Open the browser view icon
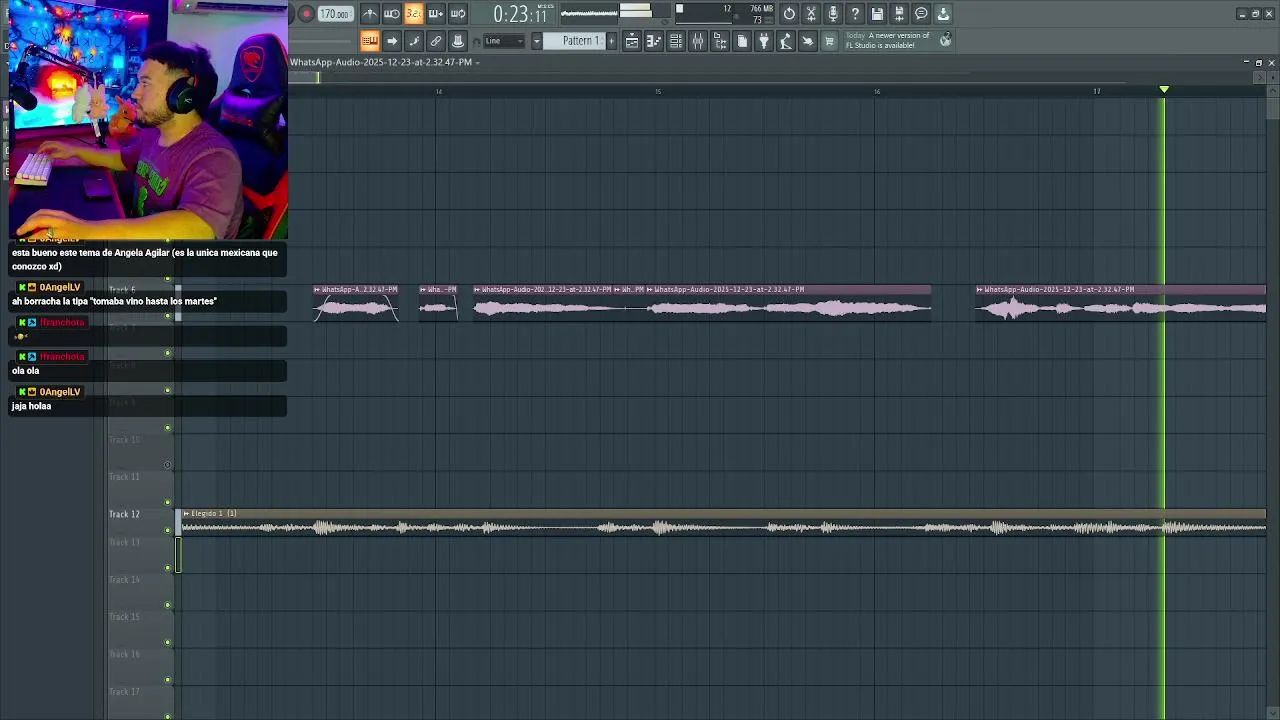This screenshot has width=1280, height=720. [720, 41]
